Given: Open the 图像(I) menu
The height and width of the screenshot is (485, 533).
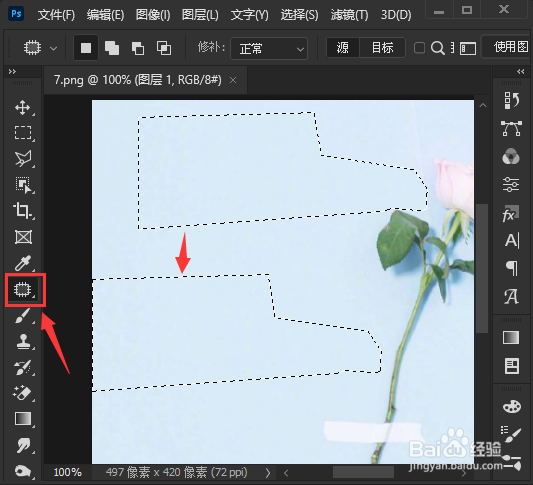Looking at the screenshot, I should point(153,15).
